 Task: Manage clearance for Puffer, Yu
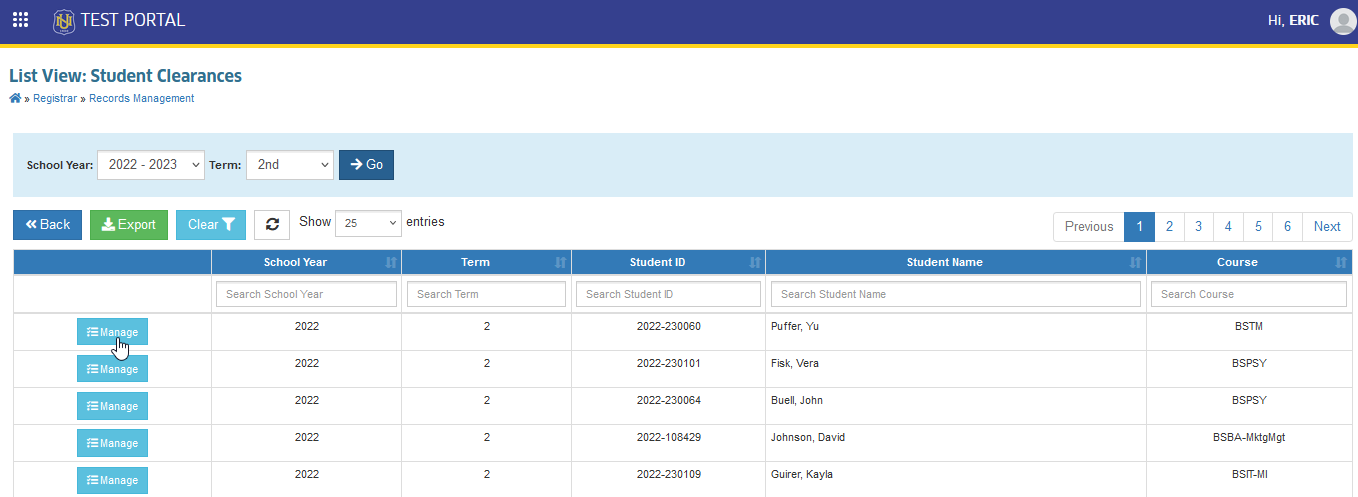click(112, 332)
